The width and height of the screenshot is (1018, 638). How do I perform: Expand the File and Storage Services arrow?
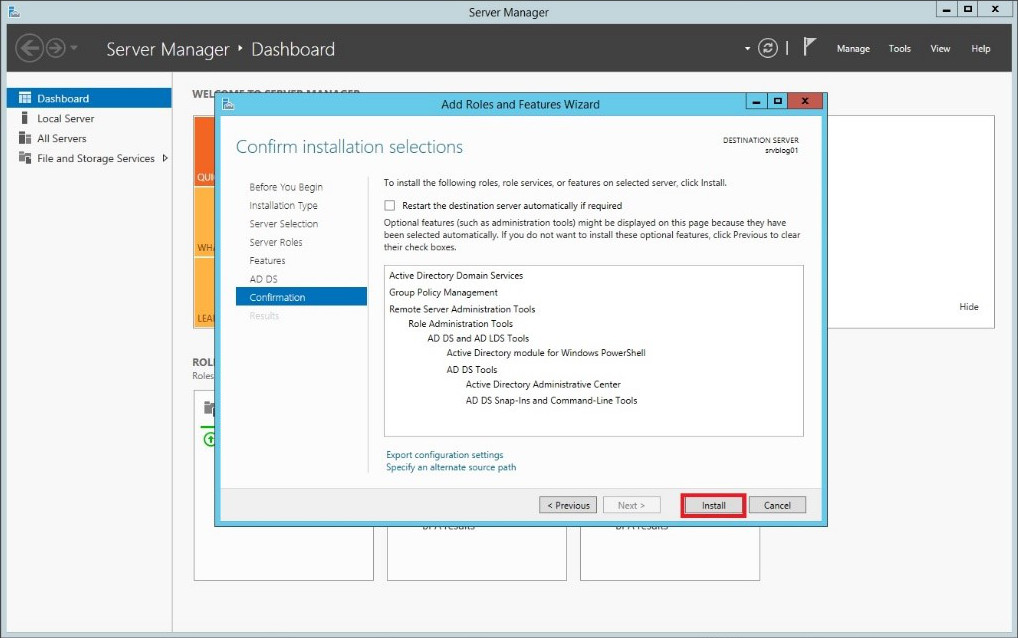165,158
